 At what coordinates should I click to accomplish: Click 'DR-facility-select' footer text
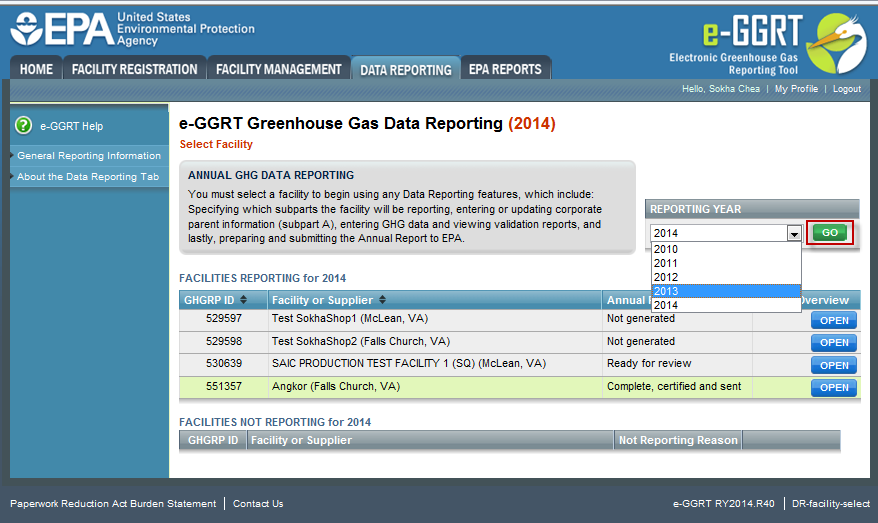coord(831,503)
